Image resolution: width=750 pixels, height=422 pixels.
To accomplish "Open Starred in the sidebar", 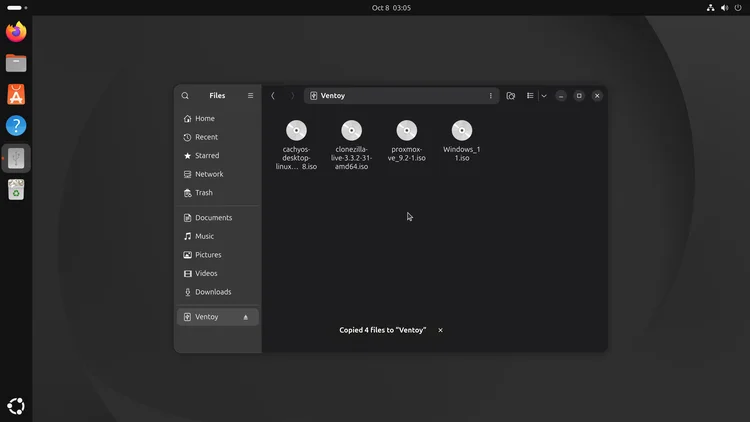I will pos(218,156).
